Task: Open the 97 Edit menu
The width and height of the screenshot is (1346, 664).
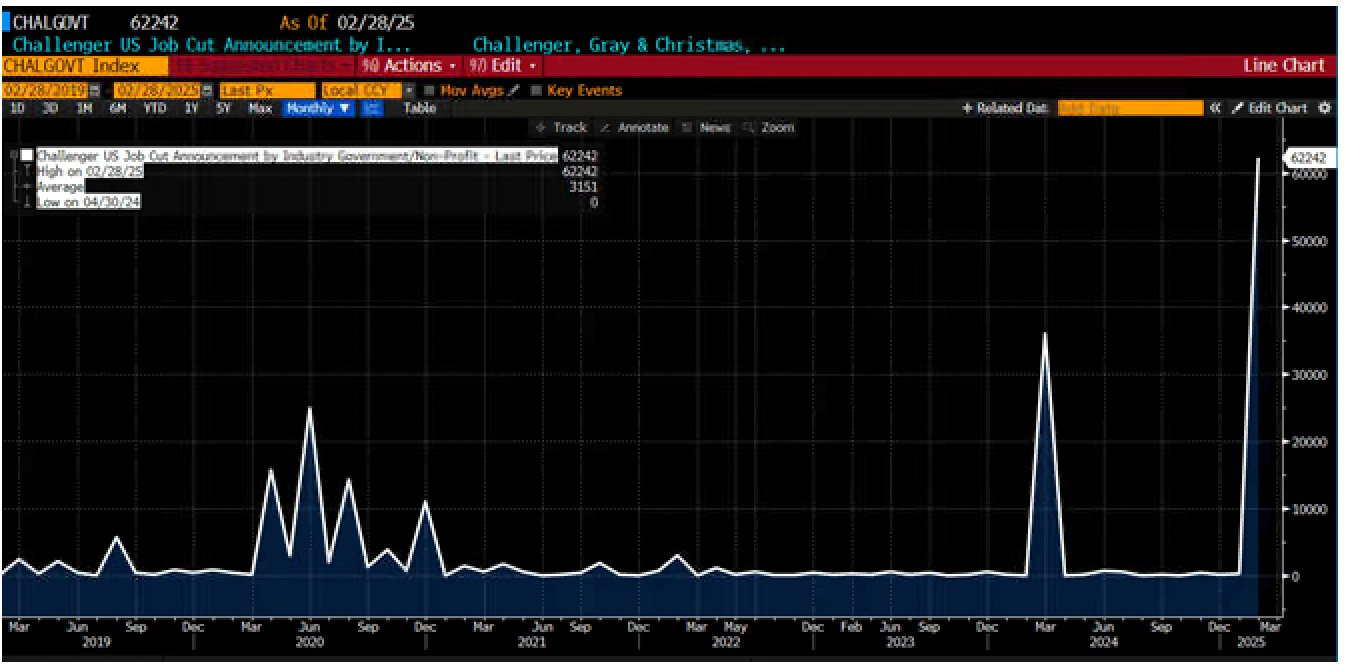Action: click(503, 66)
